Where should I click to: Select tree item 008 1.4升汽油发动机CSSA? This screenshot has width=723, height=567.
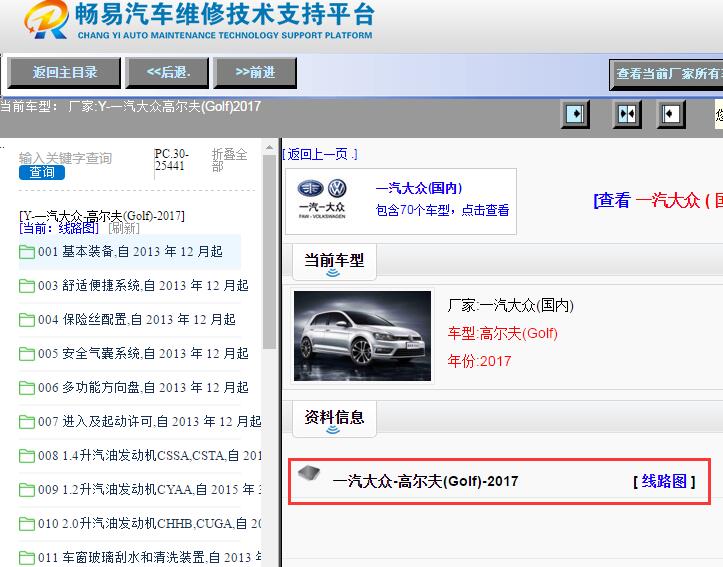click(149, 455)
